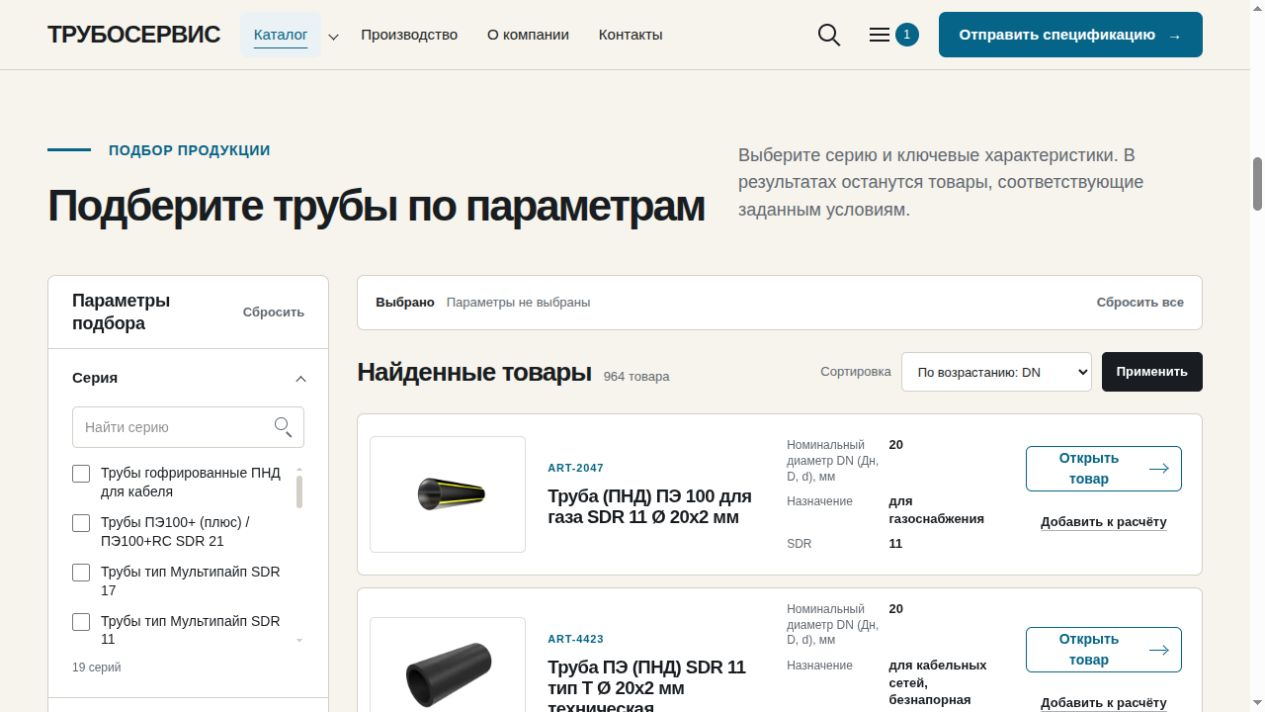
Task: Click 'Параметры не выбраны' text
Action: click(x=518, y=302)
